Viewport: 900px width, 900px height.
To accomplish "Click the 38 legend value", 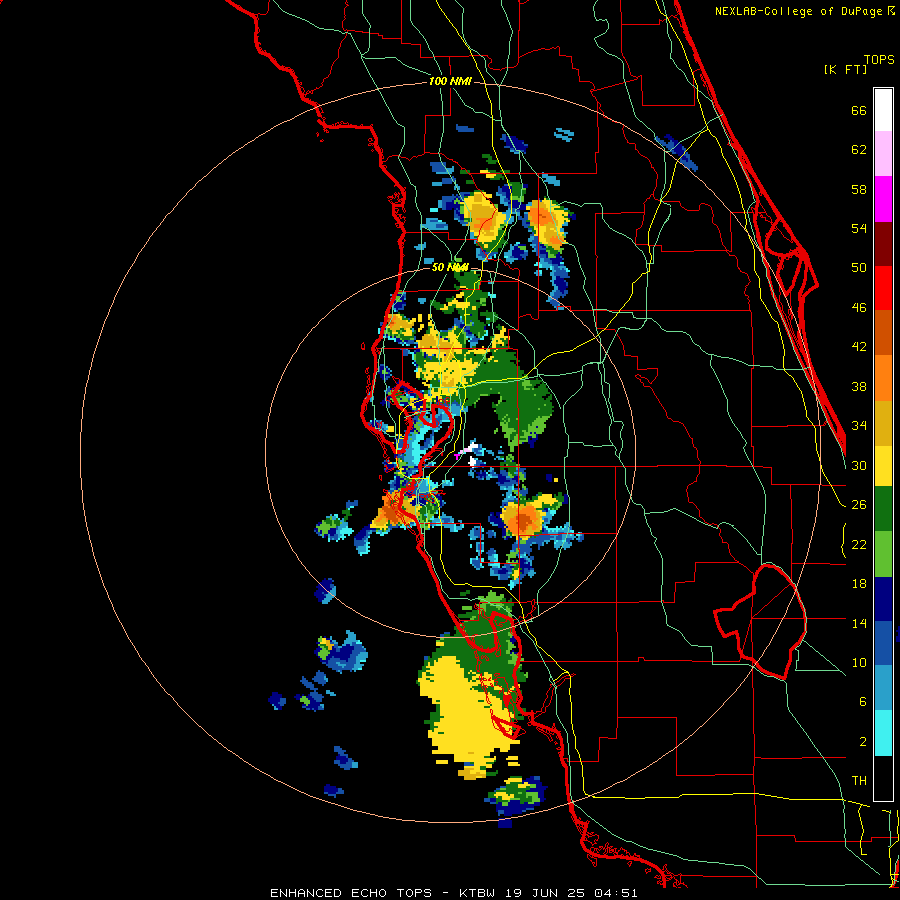I will [859, 386].
